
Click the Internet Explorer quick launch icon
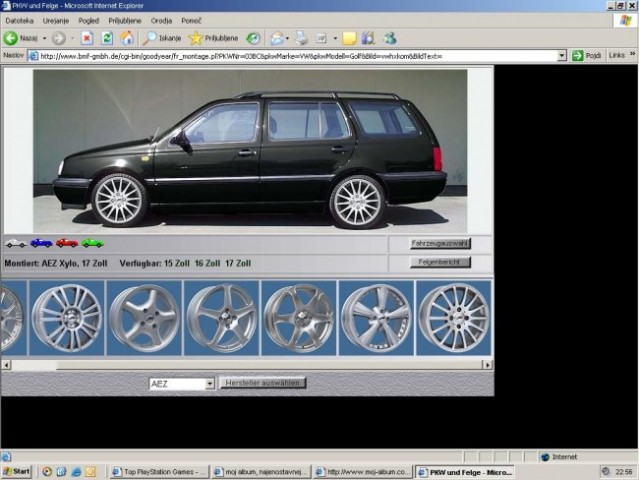pos(76,472)
